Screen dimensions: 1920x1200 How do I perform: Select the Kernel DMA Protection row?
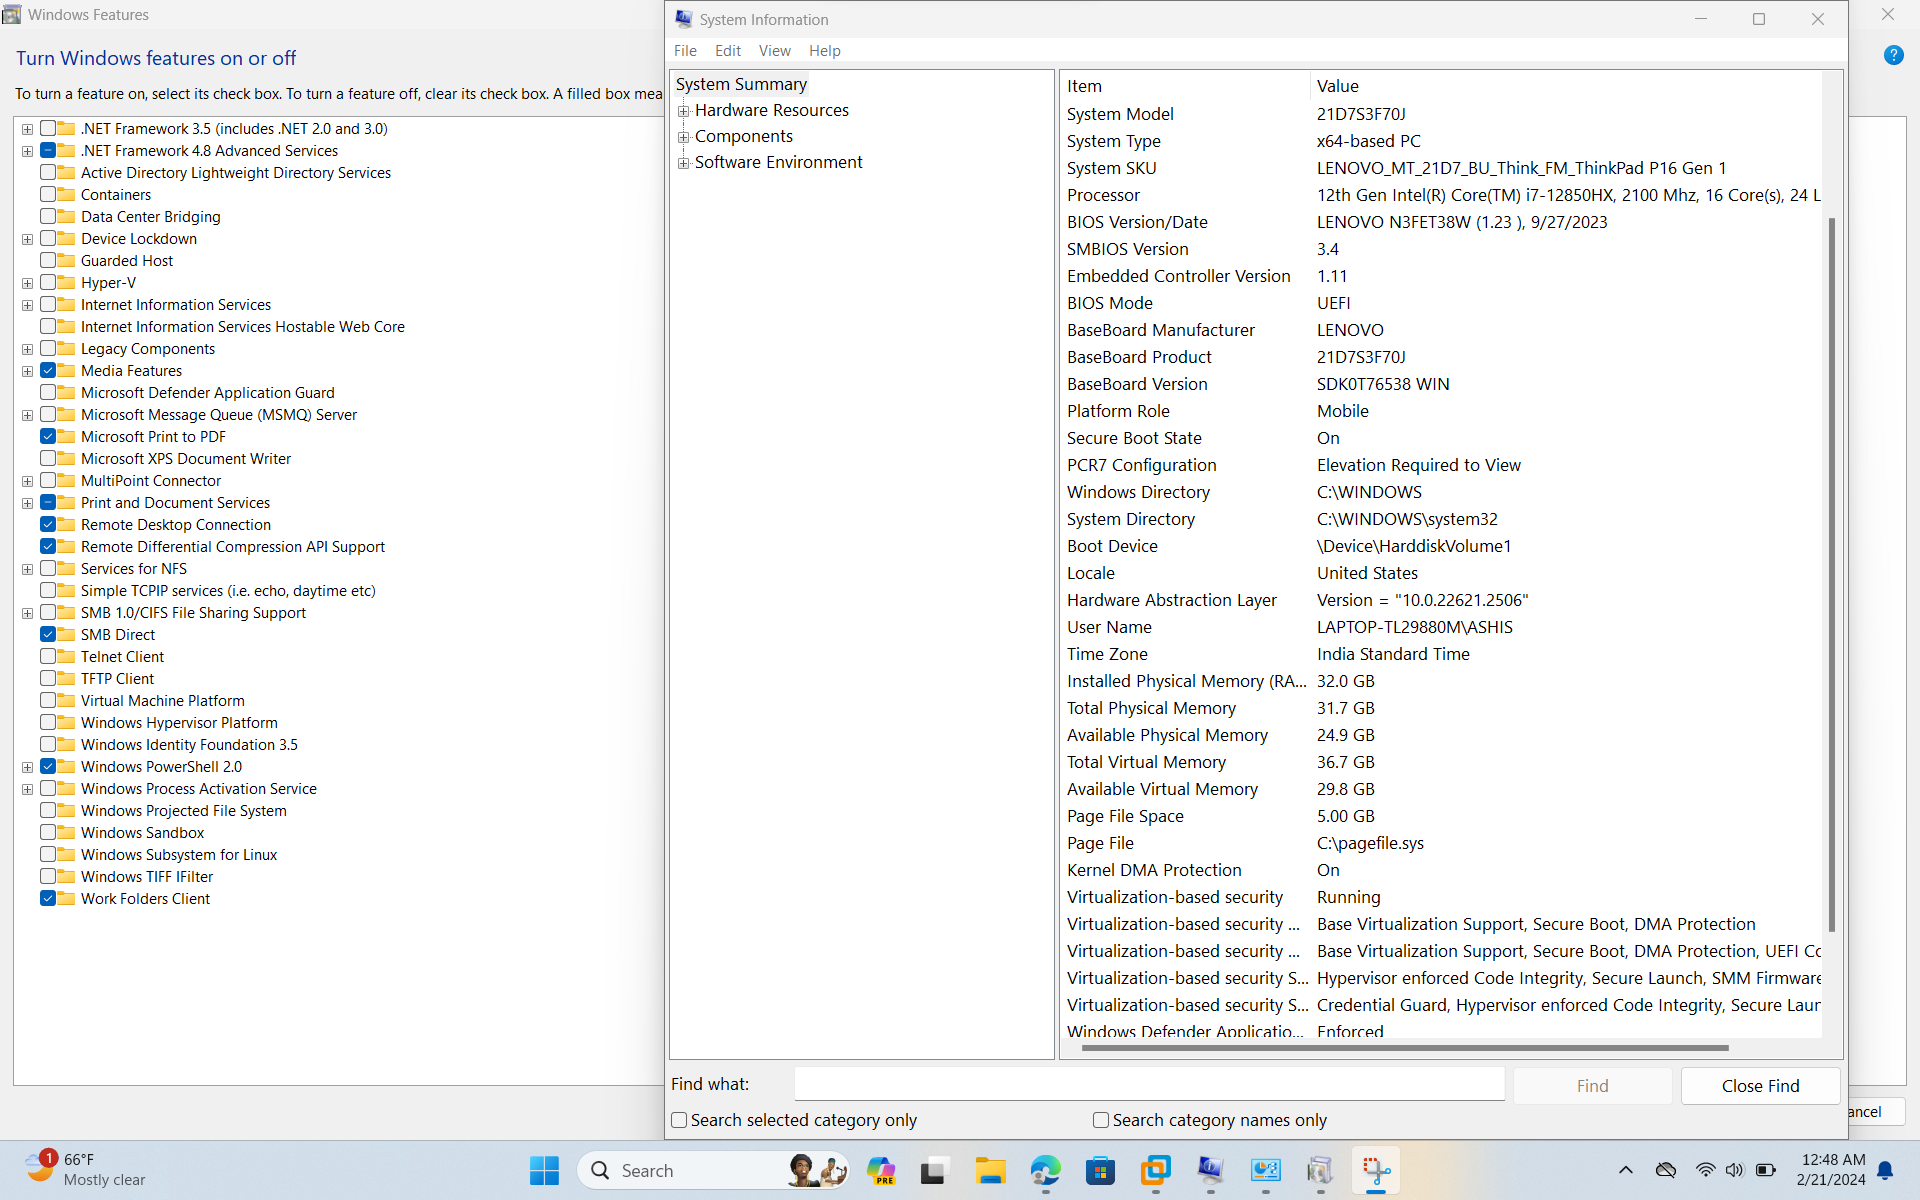tap(1442, 870)
